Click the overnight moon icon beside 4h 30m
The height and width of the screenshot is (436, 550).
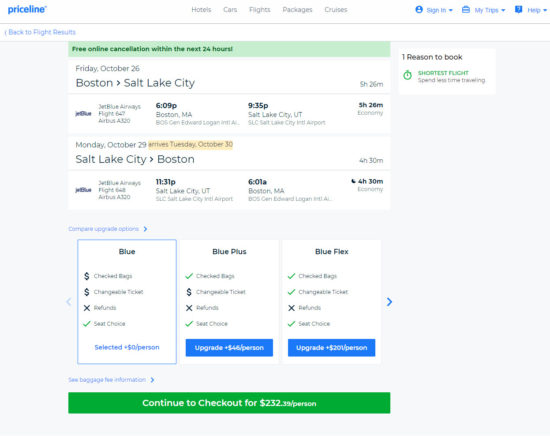pos(353,181)
